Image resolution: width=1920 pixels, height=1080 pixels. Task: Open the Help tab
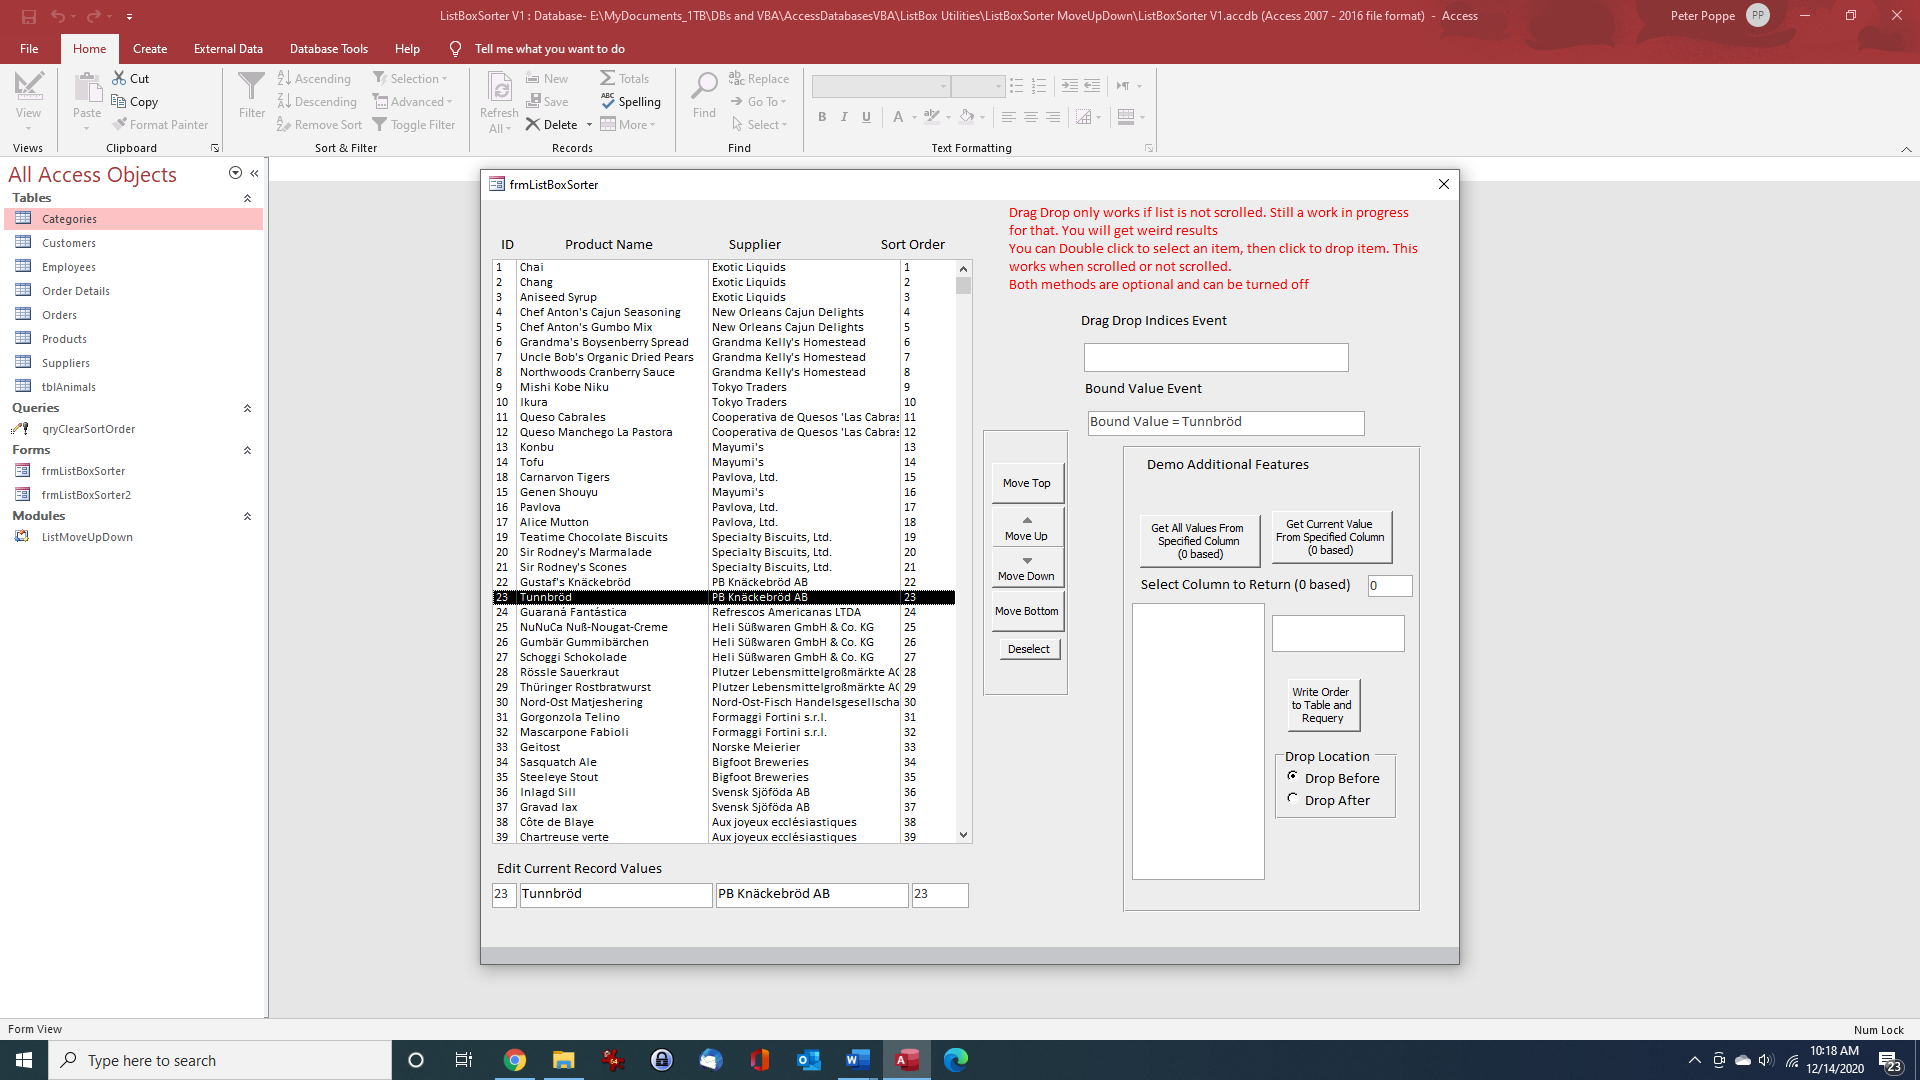[407, 49]
